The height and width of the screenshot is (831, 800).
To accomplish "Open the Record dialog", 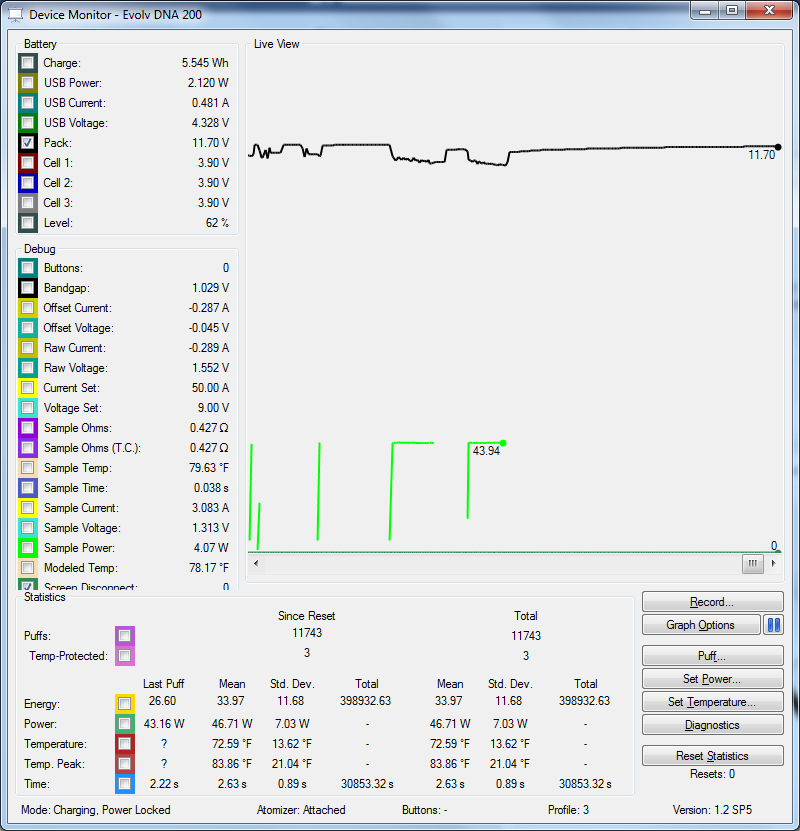I will [712, 602].
